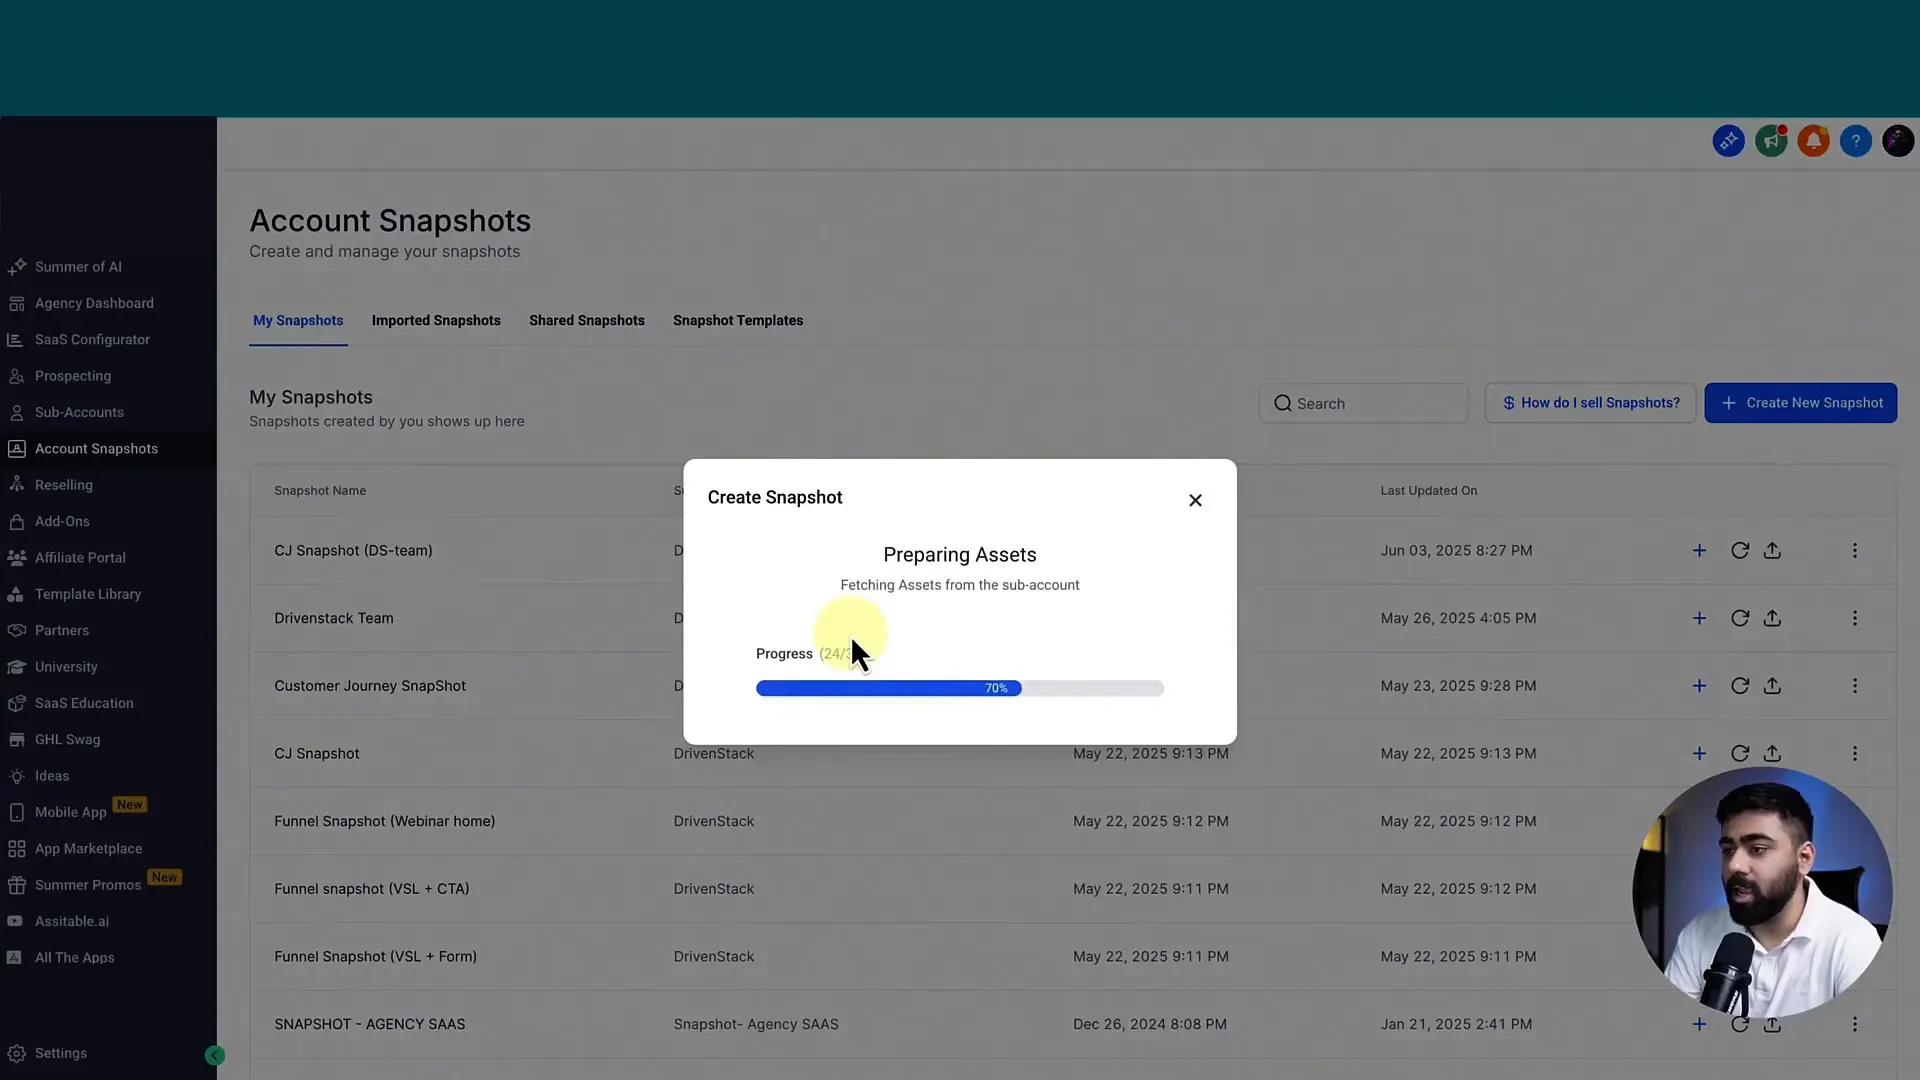Open Ideas in sidebar

tap(52, 776)
